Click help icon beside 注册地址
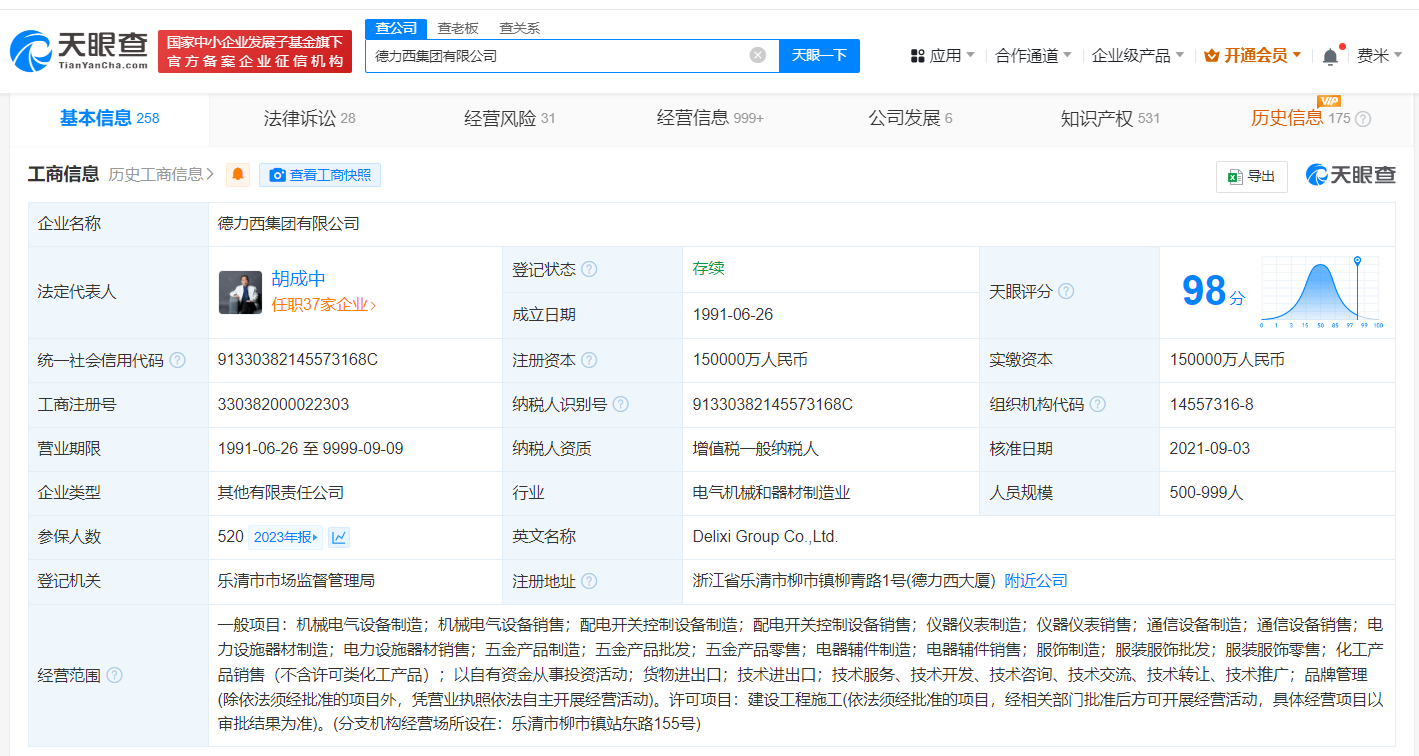 (x=589, y=581)
